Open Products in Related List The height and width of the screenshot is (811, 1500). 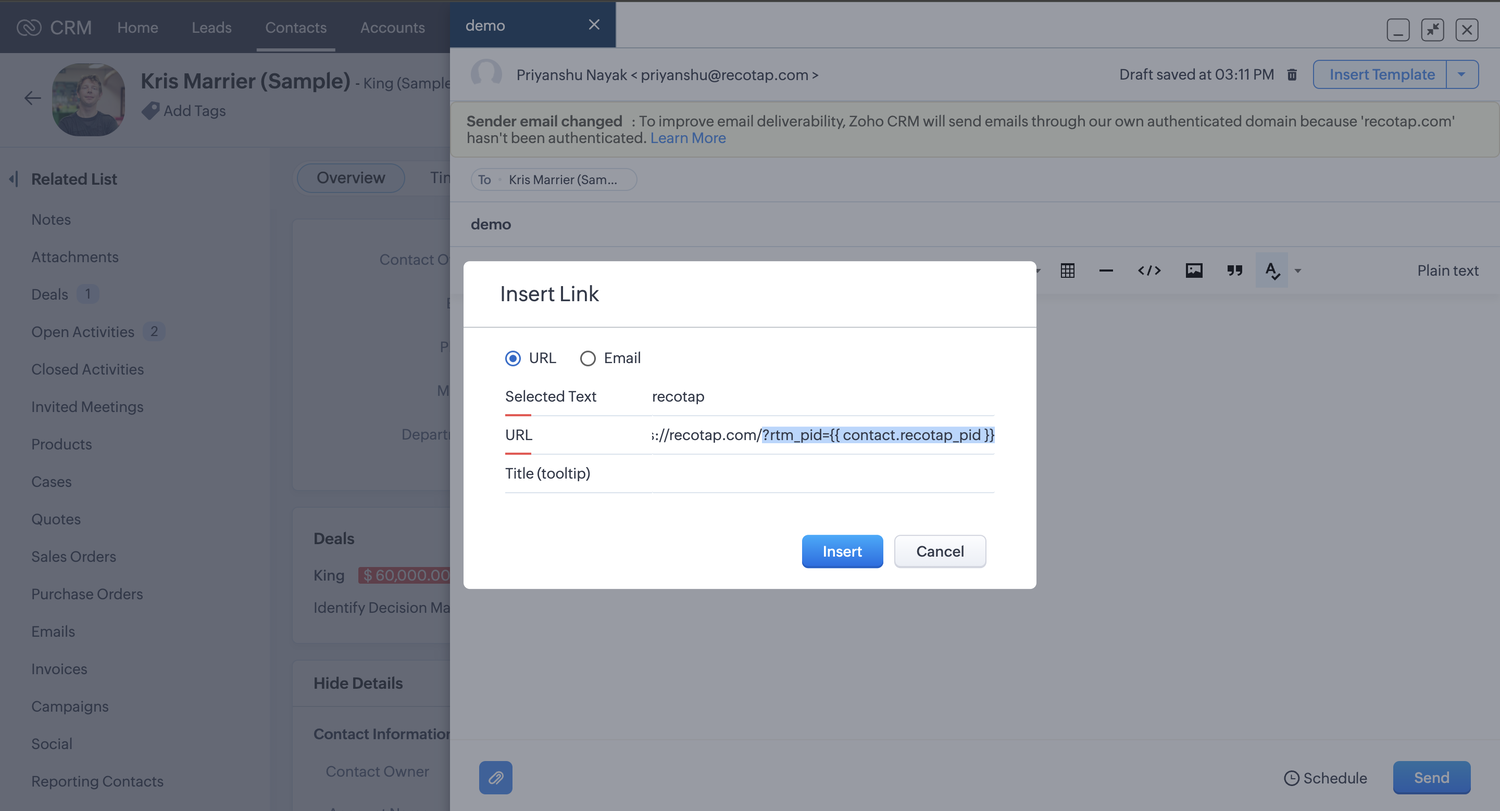61,444
